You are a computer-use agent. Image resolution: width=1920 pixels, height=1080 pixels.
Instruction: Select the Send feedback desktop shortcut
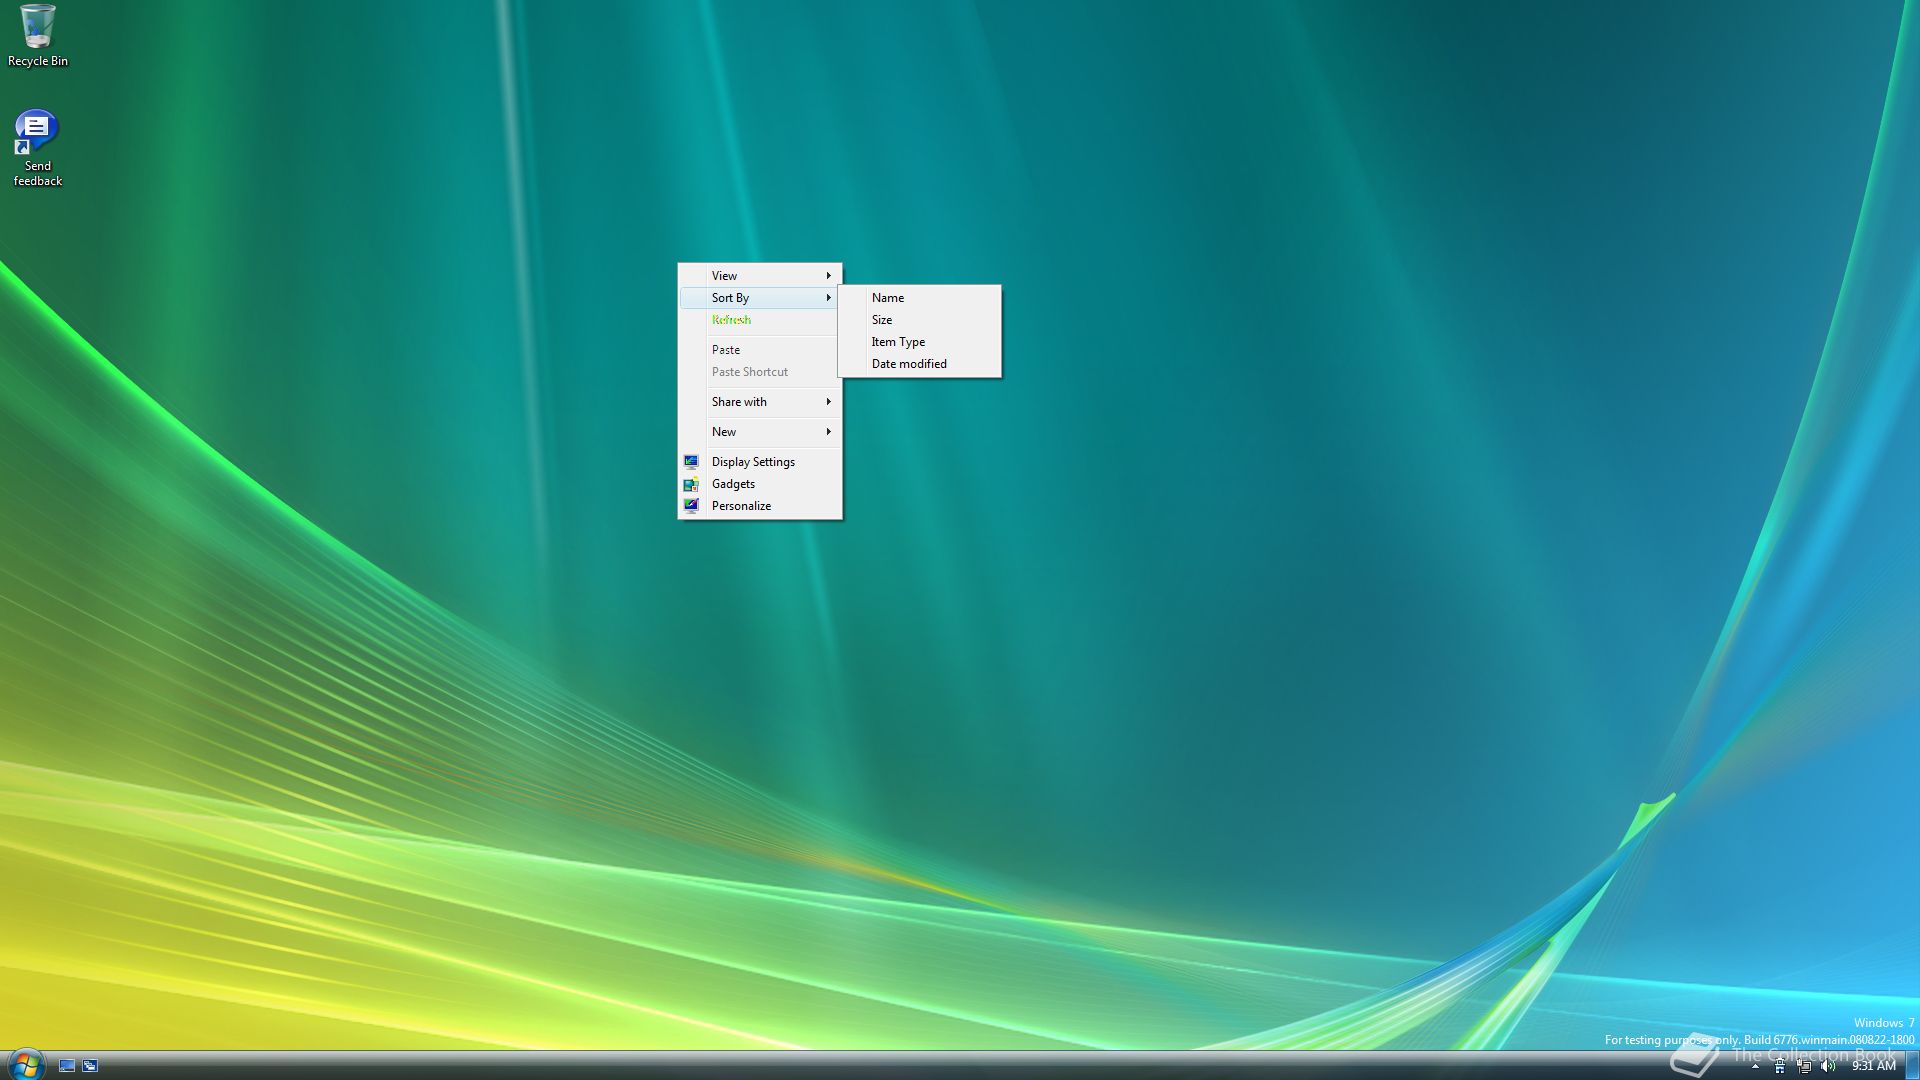pyautogui.click(x=37, y=148)
